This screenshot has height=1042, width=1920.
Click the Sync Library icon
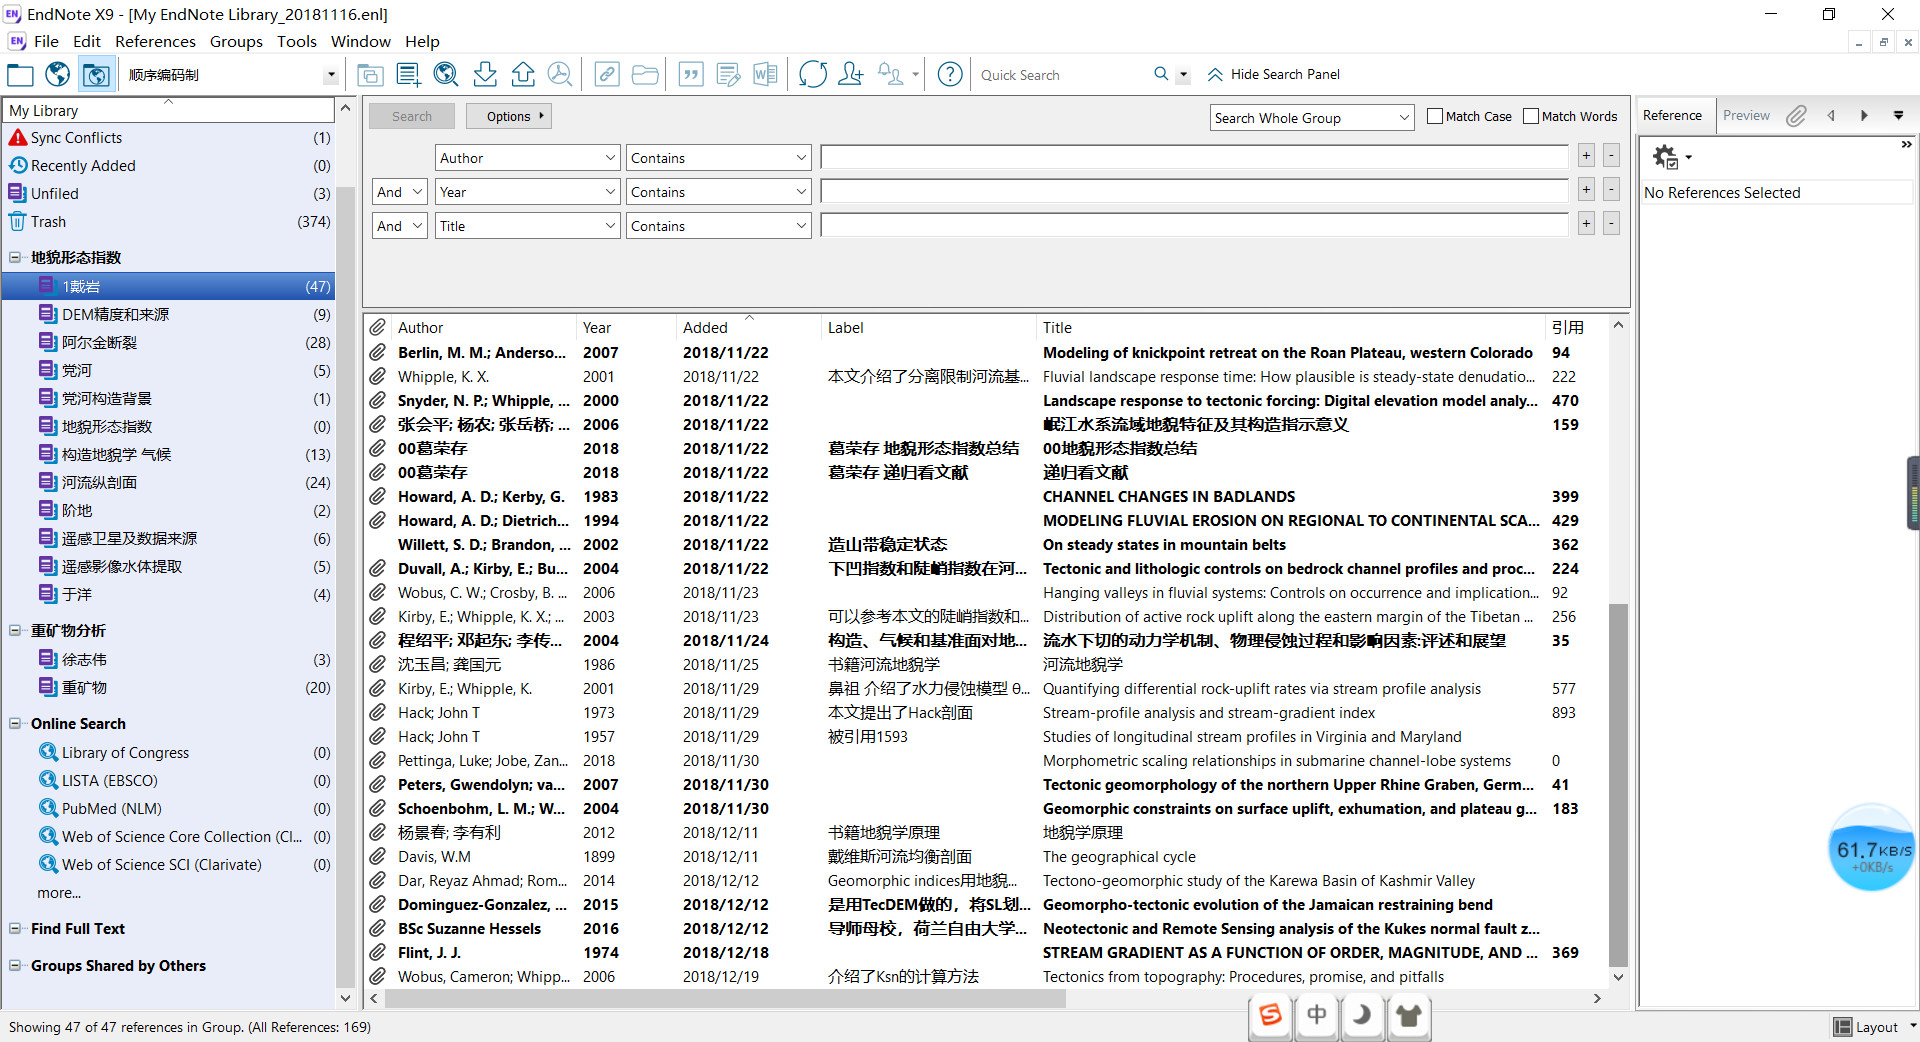click(x=812, y=74)
